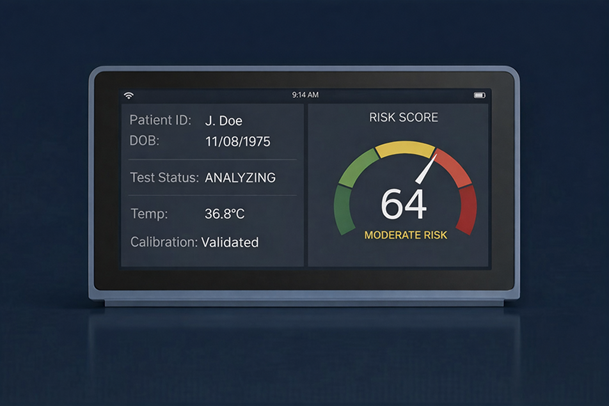Select the Temp label
This screenshot has width=609, height=406.
click(x=150, y=214)
